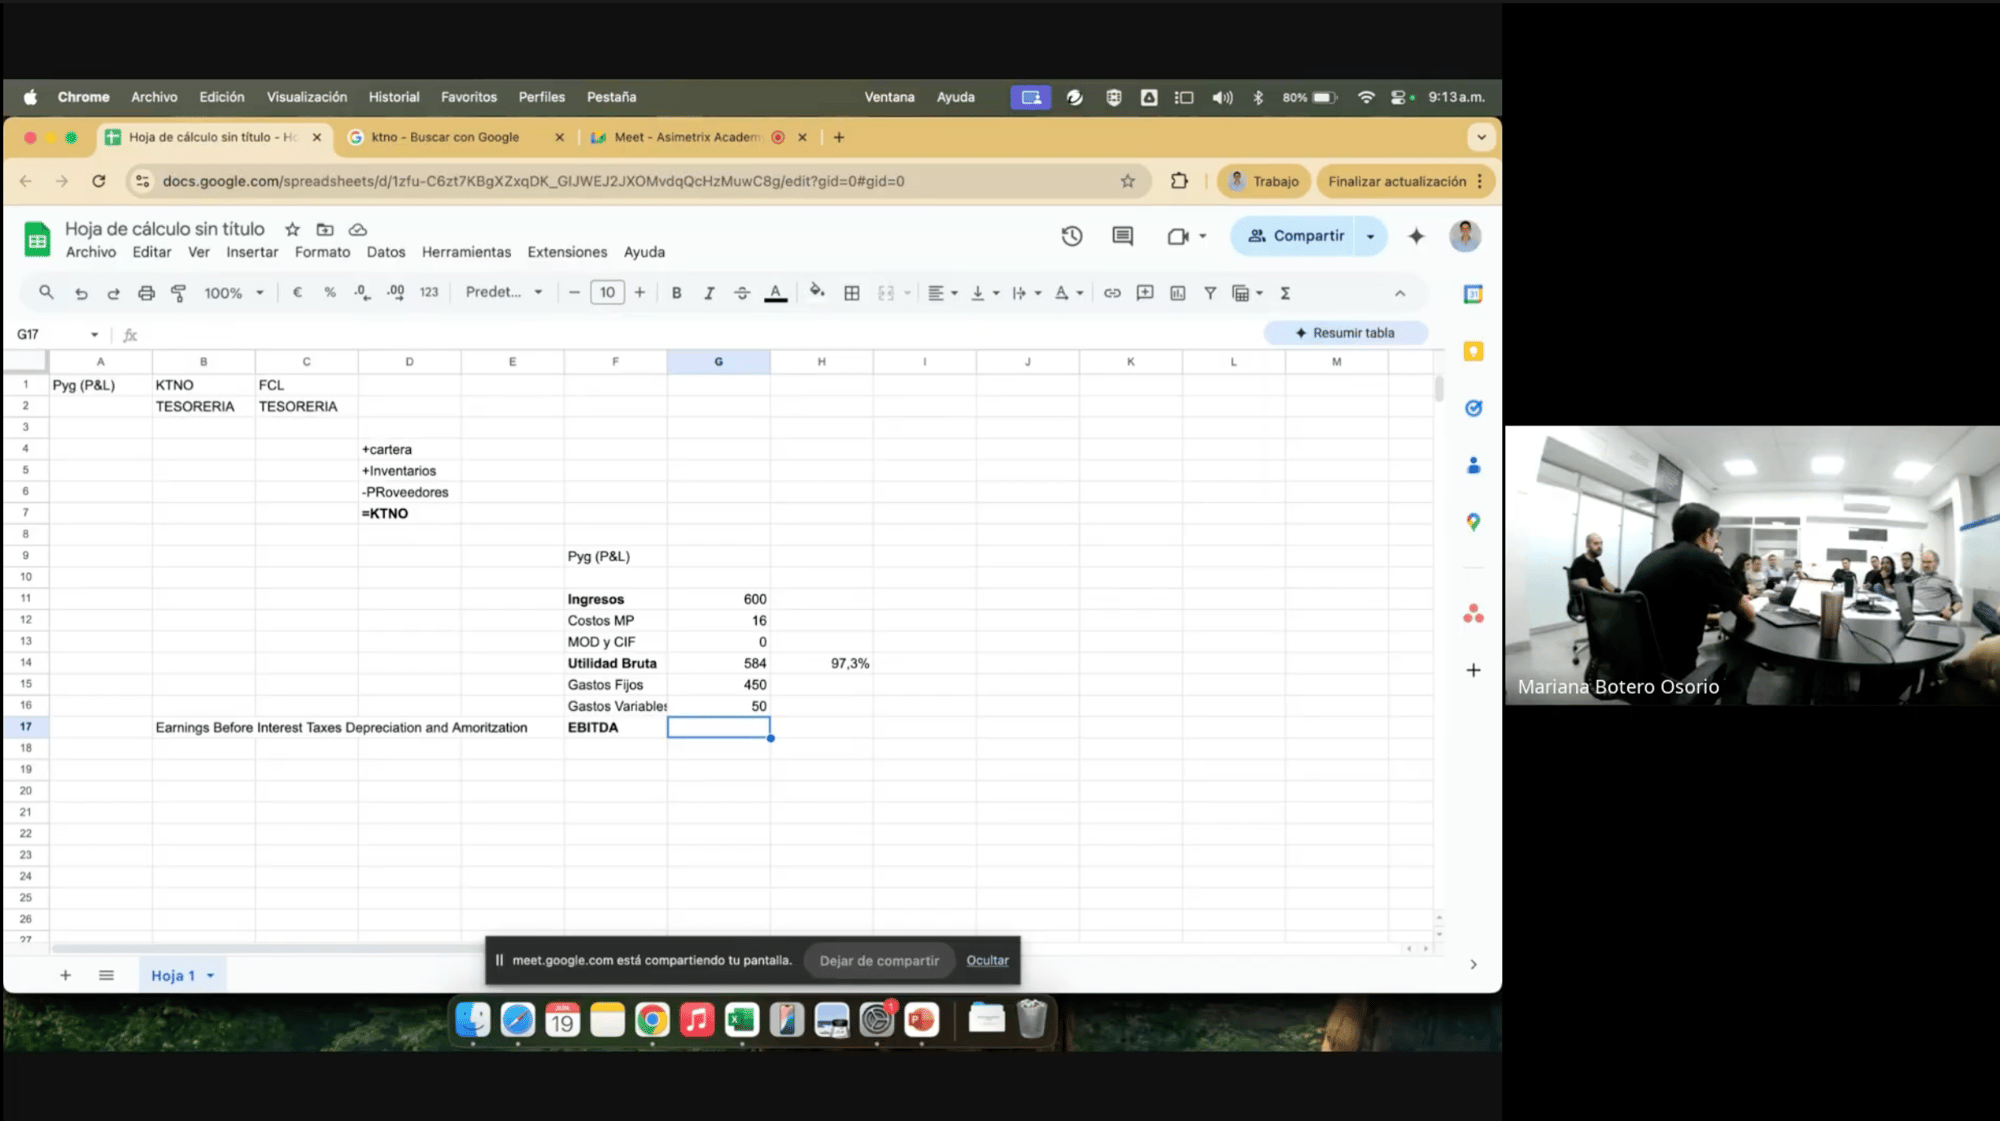Click the functions sigma icon
The height and width of the screenshot is (1121, 2000).
pos(1285,293)
